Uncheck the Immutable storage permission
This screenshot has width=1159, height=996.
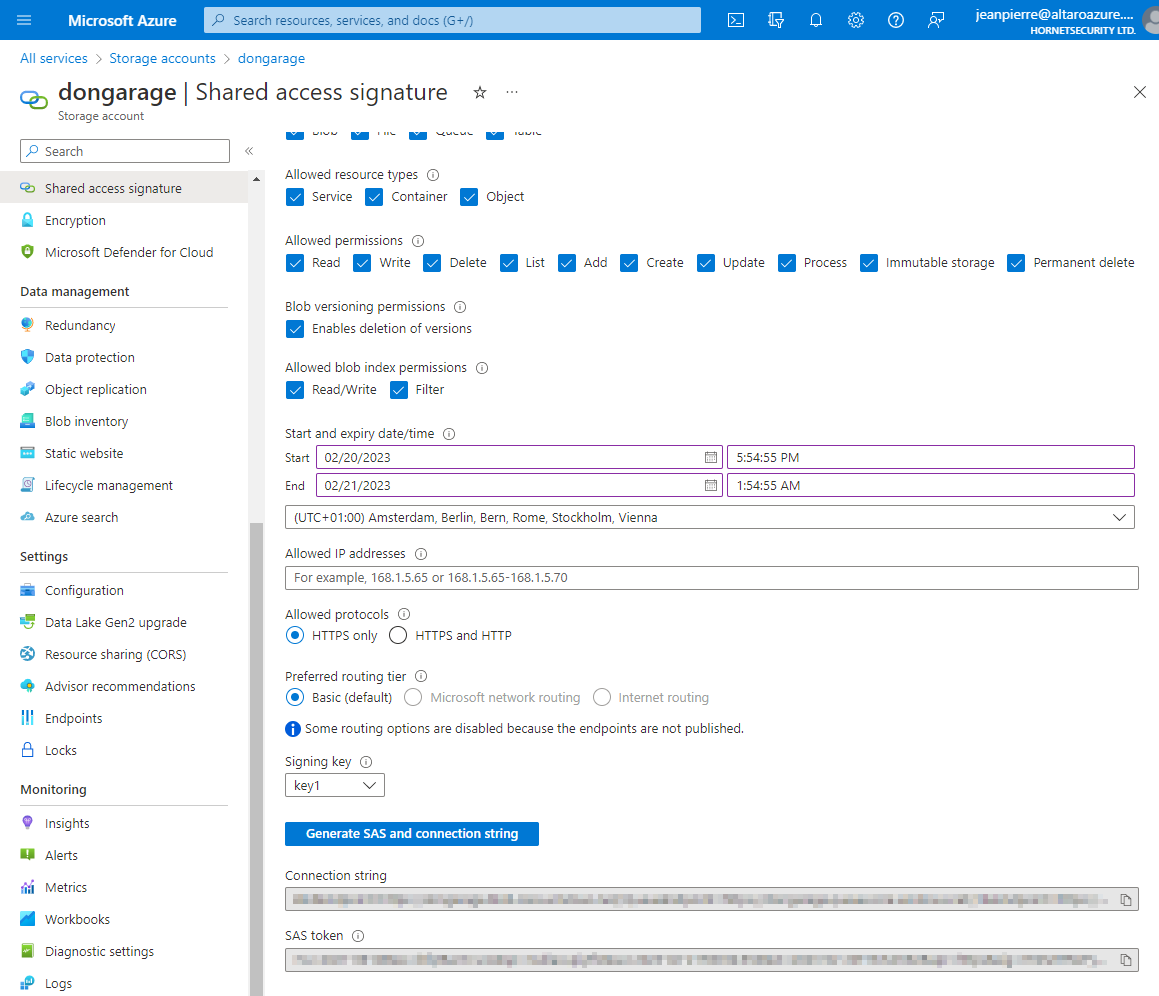click(869, 262)
